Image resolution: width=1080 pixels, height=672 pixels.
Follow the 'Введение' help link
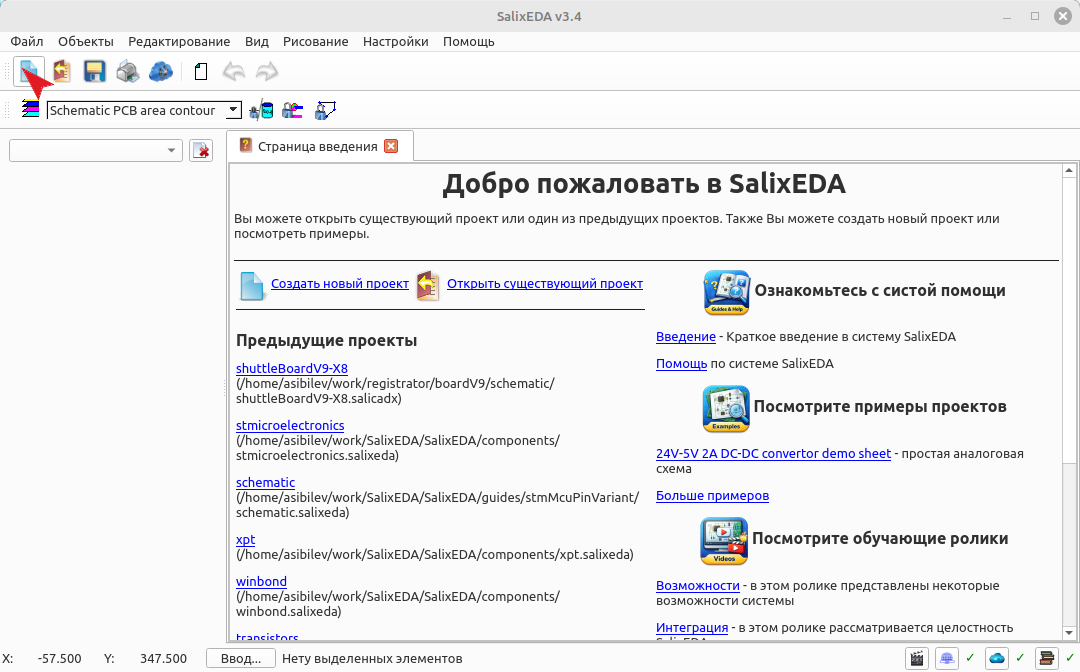click(x=685, y=336)
